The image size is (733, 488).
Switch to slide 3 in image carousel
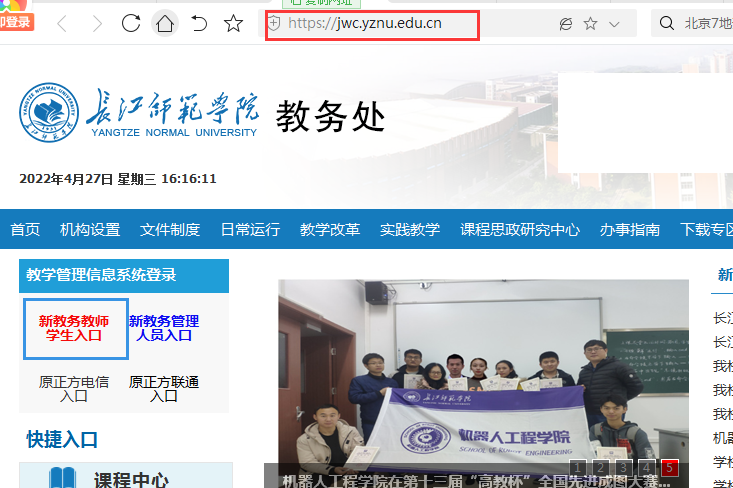click(x=624, y=467)
